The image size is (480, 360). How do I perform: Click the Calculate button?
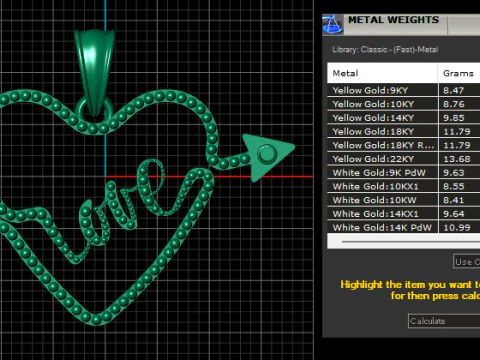pos(444,321)
